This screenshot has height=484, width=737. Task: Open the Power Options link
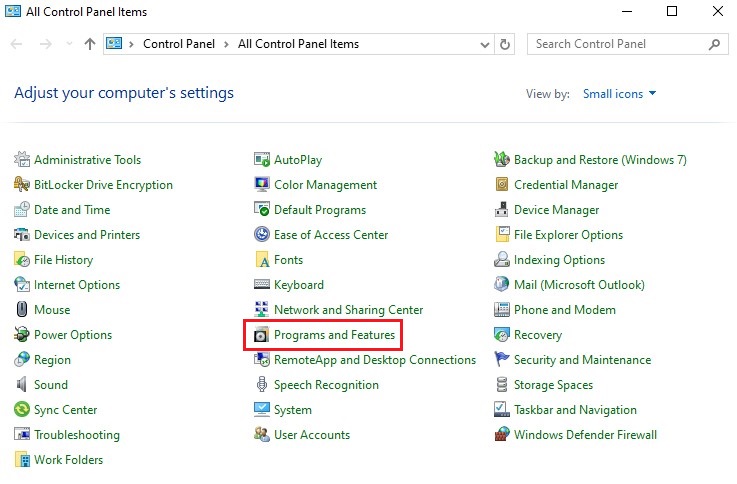[x=73, y=335]
